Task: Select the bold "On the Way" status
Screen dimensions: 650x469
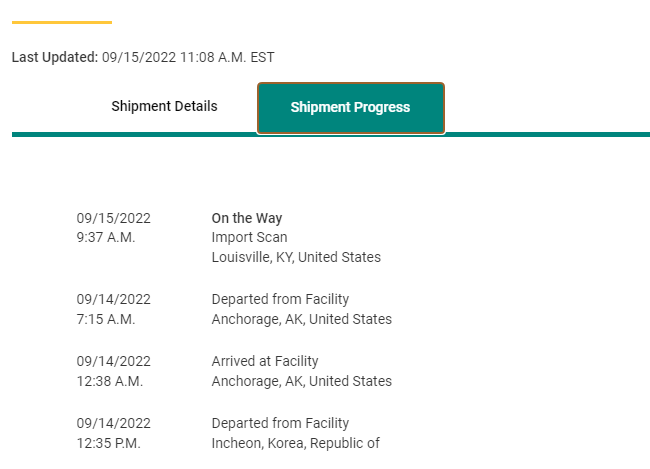Action: tap(247, 218)
